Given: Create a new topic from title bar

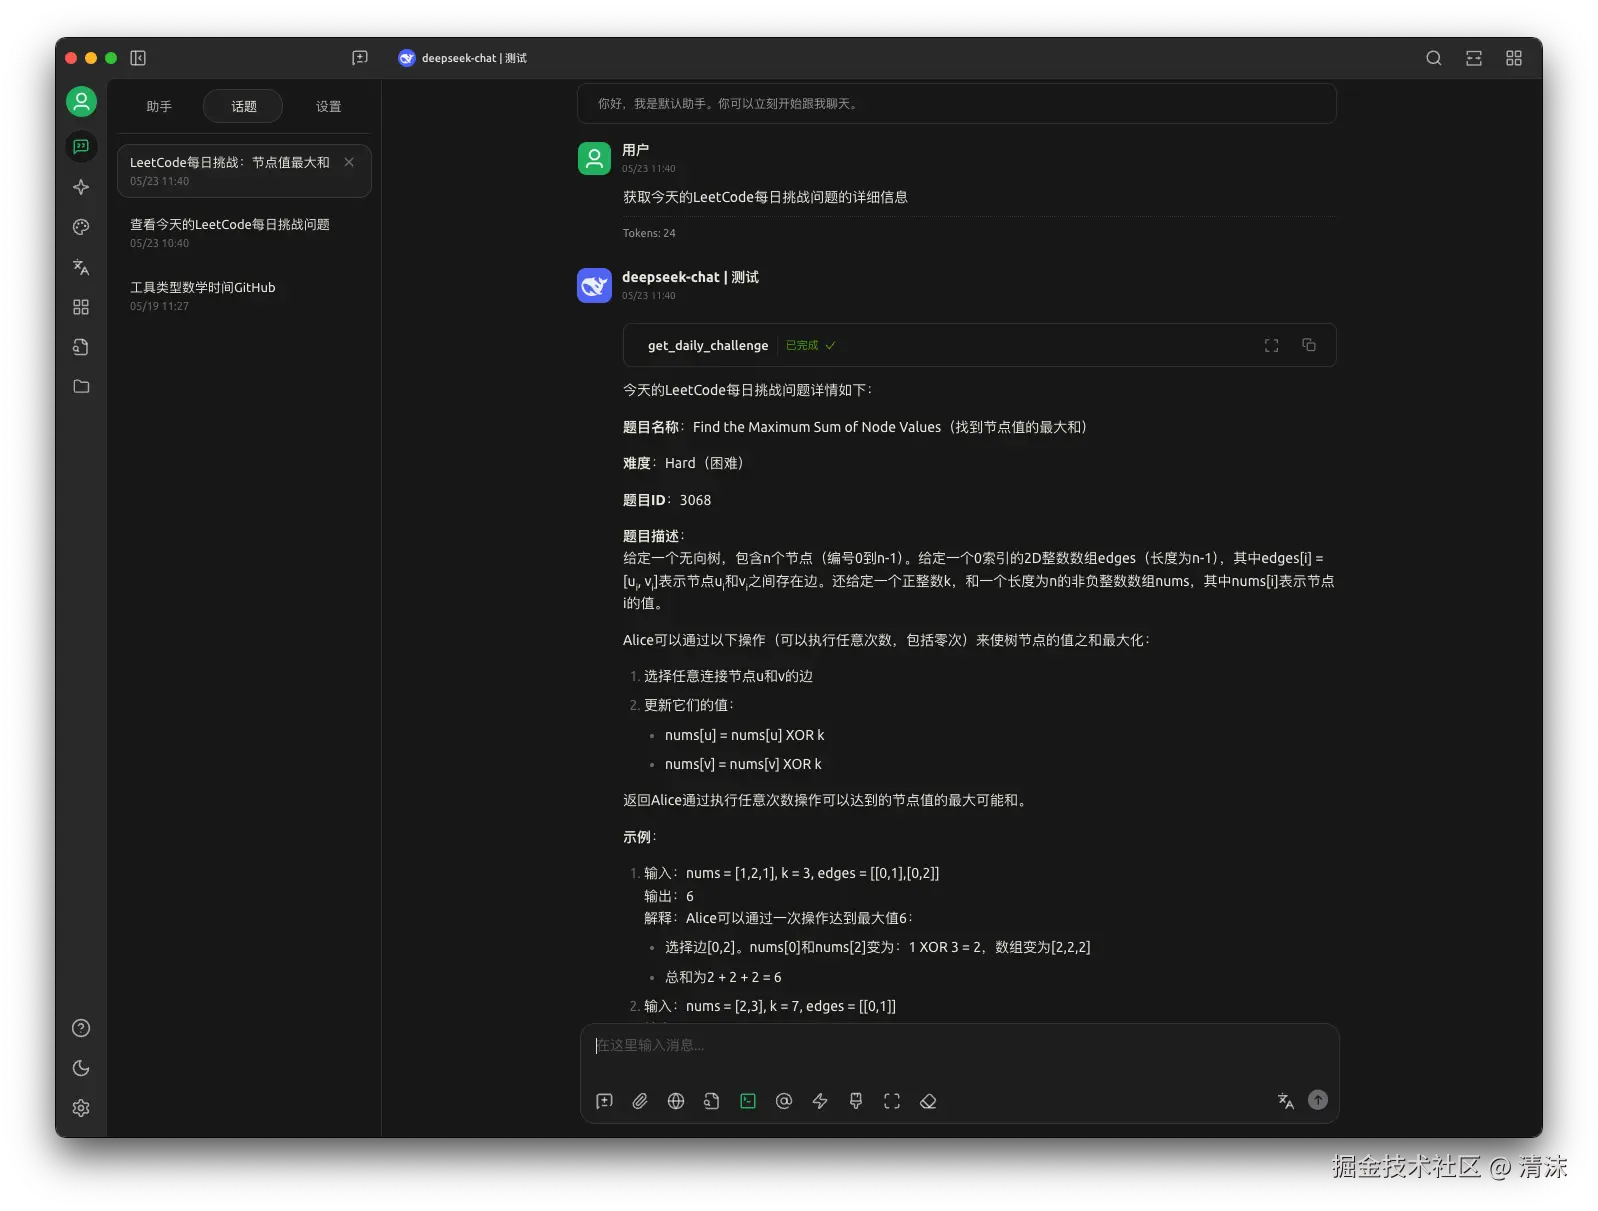Looking at the screenshot, I should 360,58.
